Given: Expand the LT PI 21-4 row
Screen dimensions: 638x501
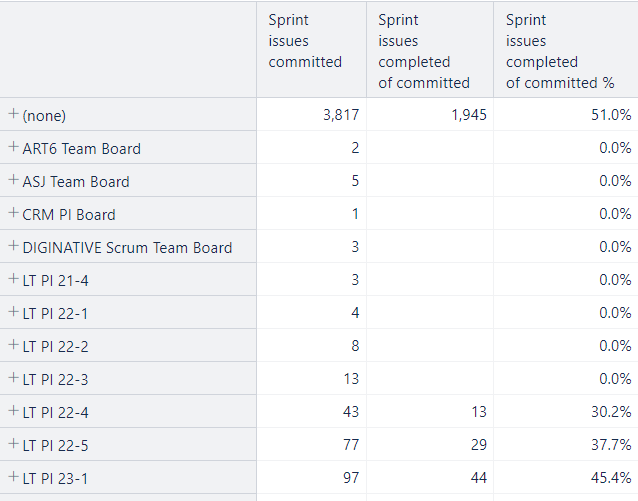Looking at the screenshot, I should tap(13, 279).
